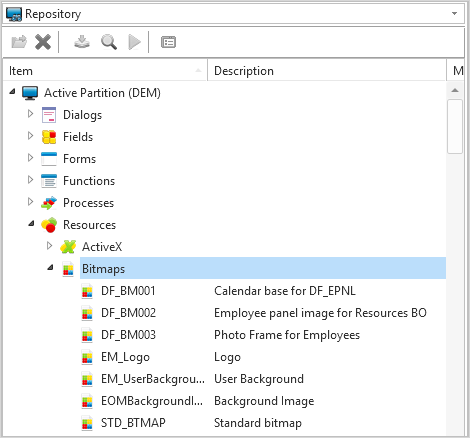Image resolution: width=470 pixels, height=438 pixels.
Task: Collapse the Bitmaps node
Action: pyautogui.click(x=50, y=267)
